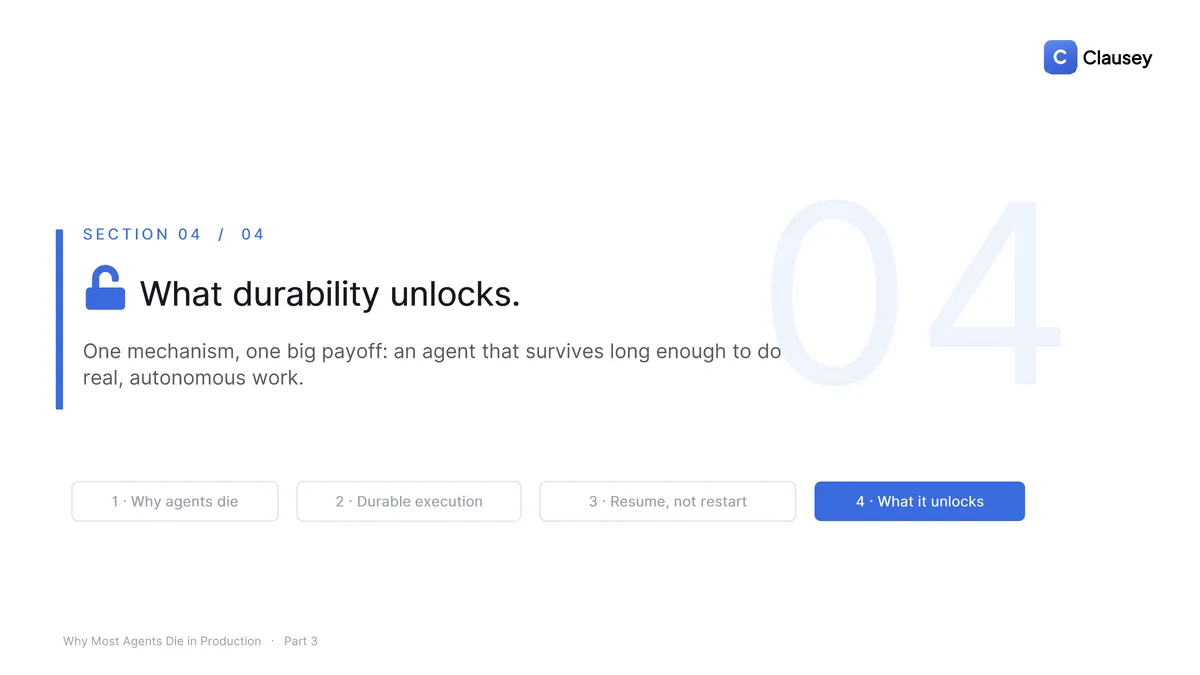The image size is (1200, 675).
Task: Select the "1 · Why agents die" pill
Action: coord(175,501)
